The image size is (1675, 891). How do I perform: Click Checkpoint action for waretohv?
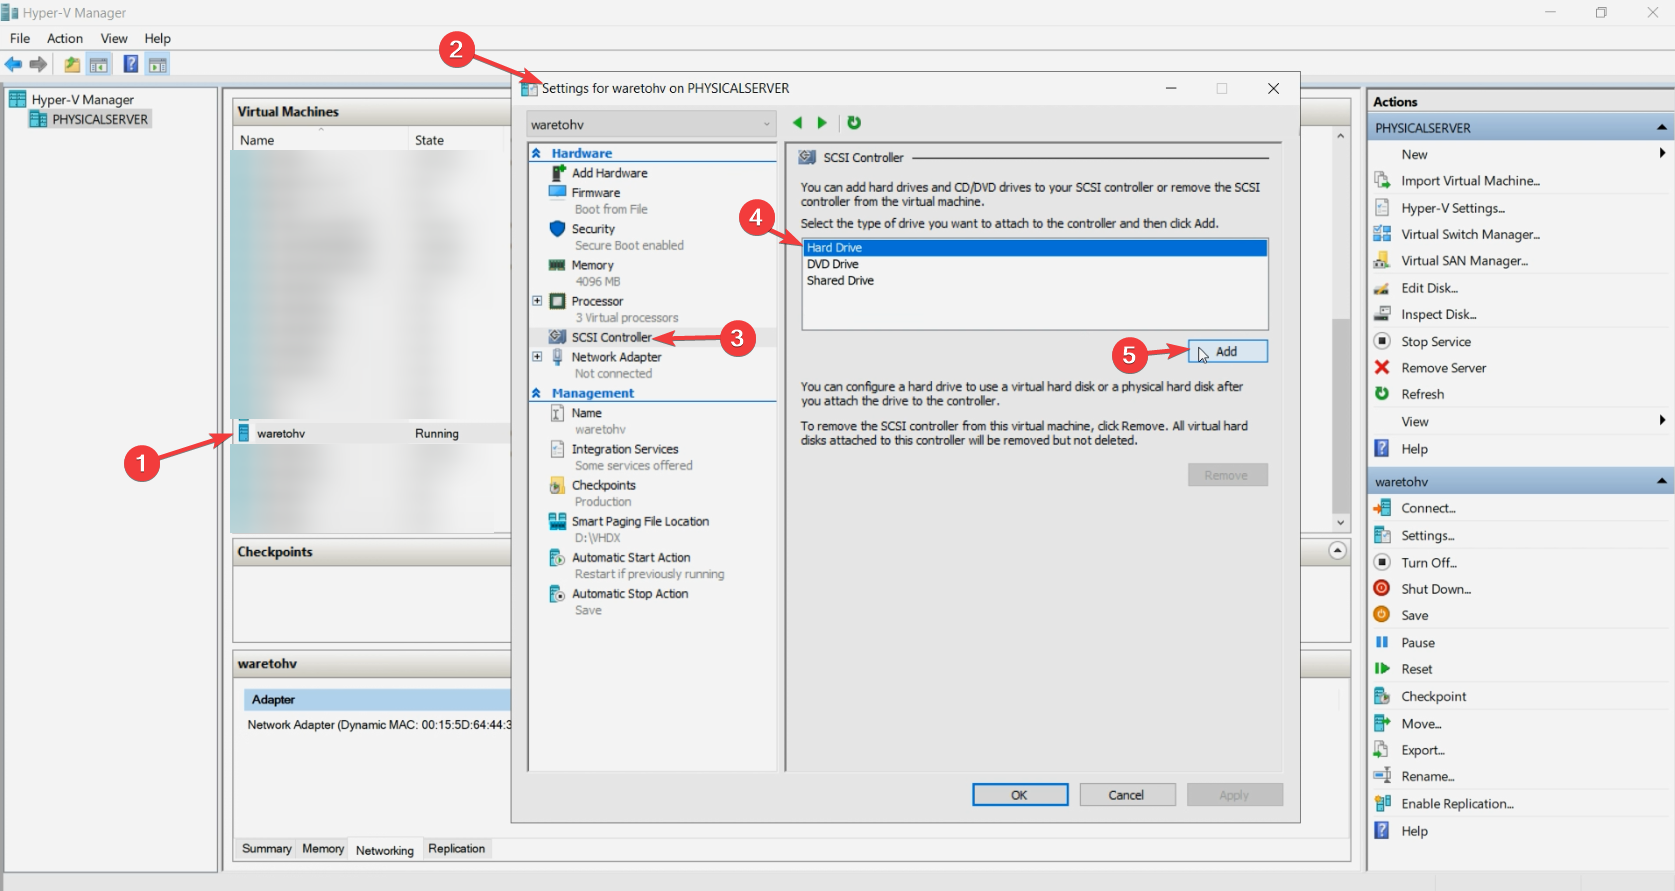tap(1433, 696)
